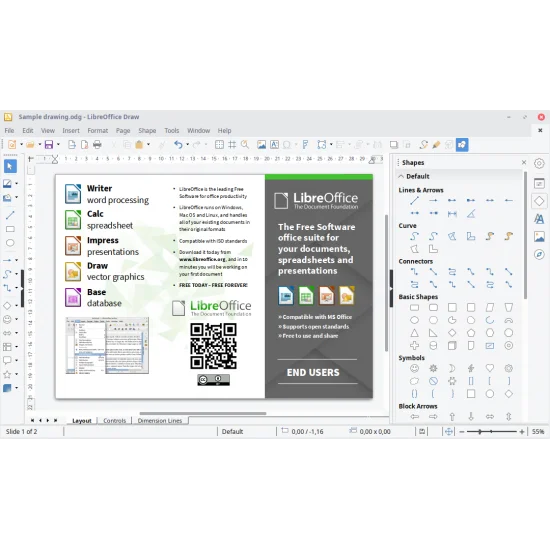Screen dimensions: 550x550
Task: Toggle the Navigator sidebar deck
Action: pos(539,254)
